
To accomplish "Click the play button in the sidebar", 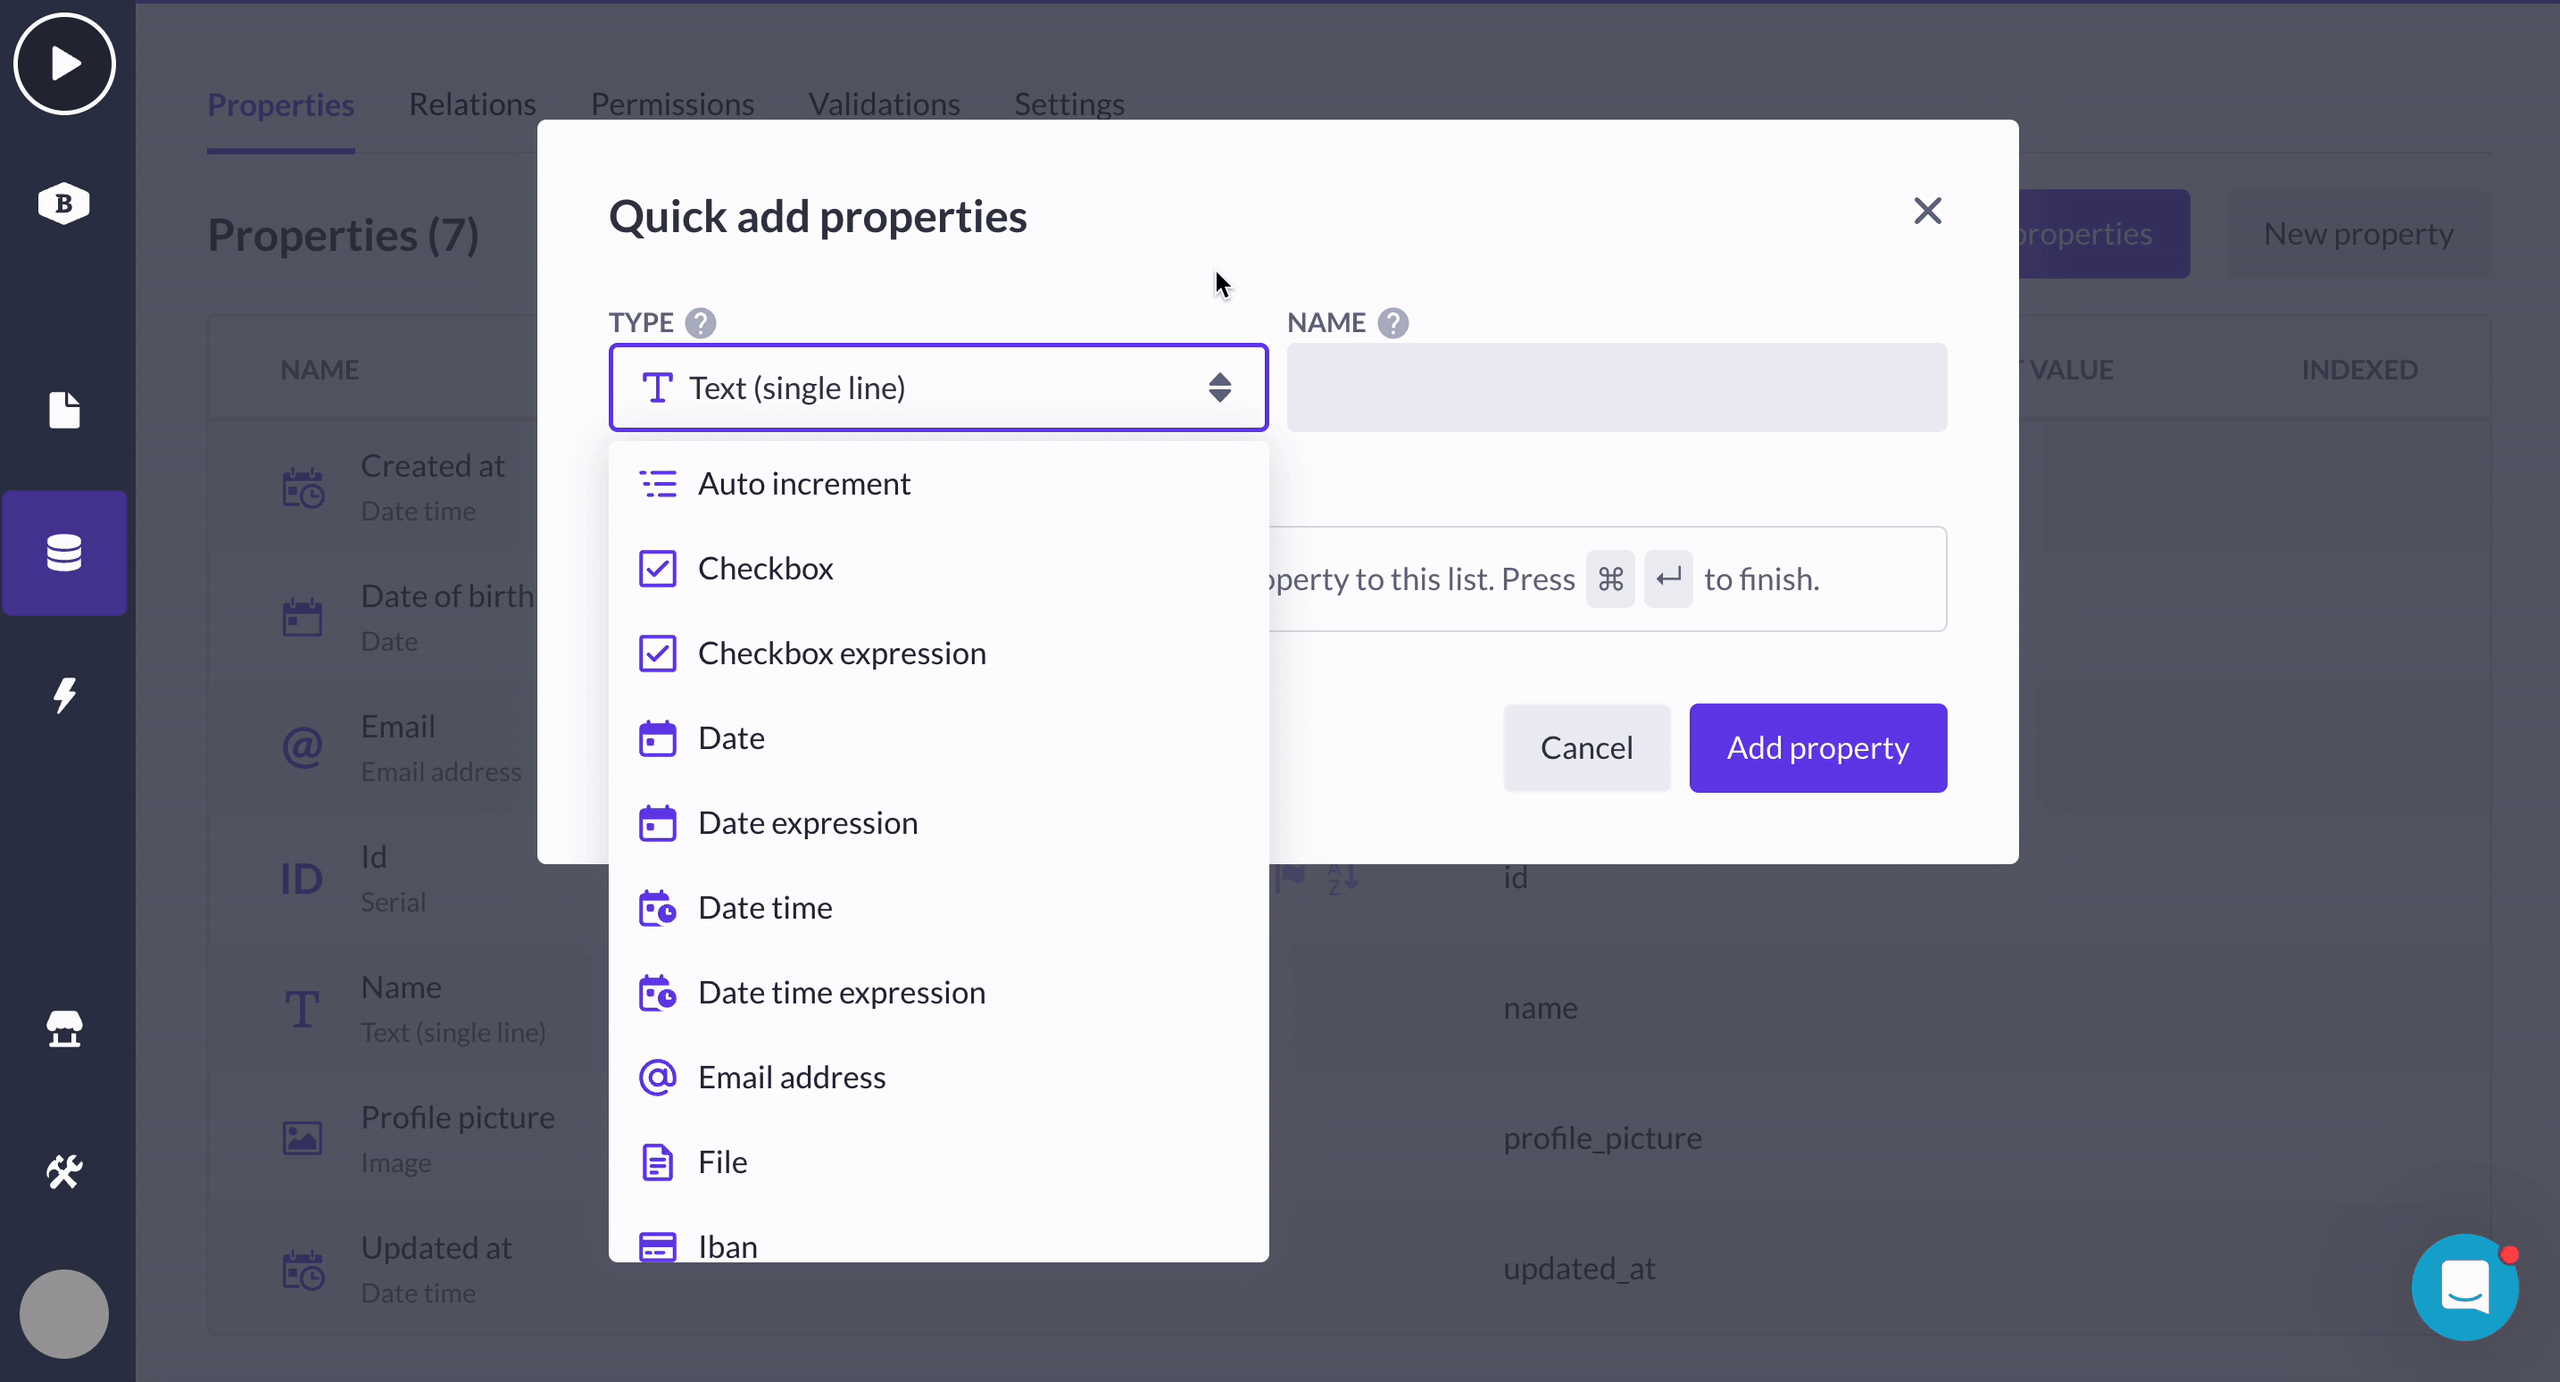I will [x=64, y=64].
